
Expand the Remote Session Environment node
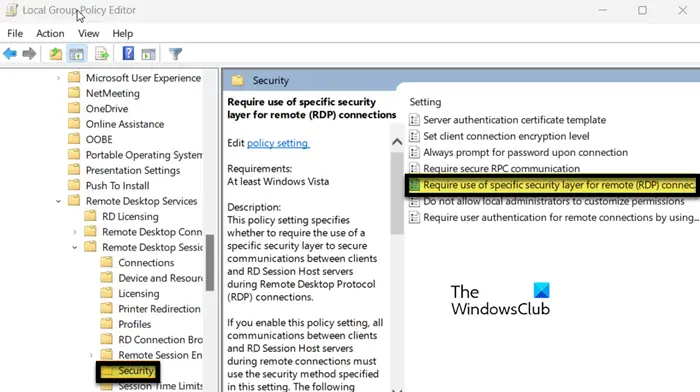pos(91,355)
